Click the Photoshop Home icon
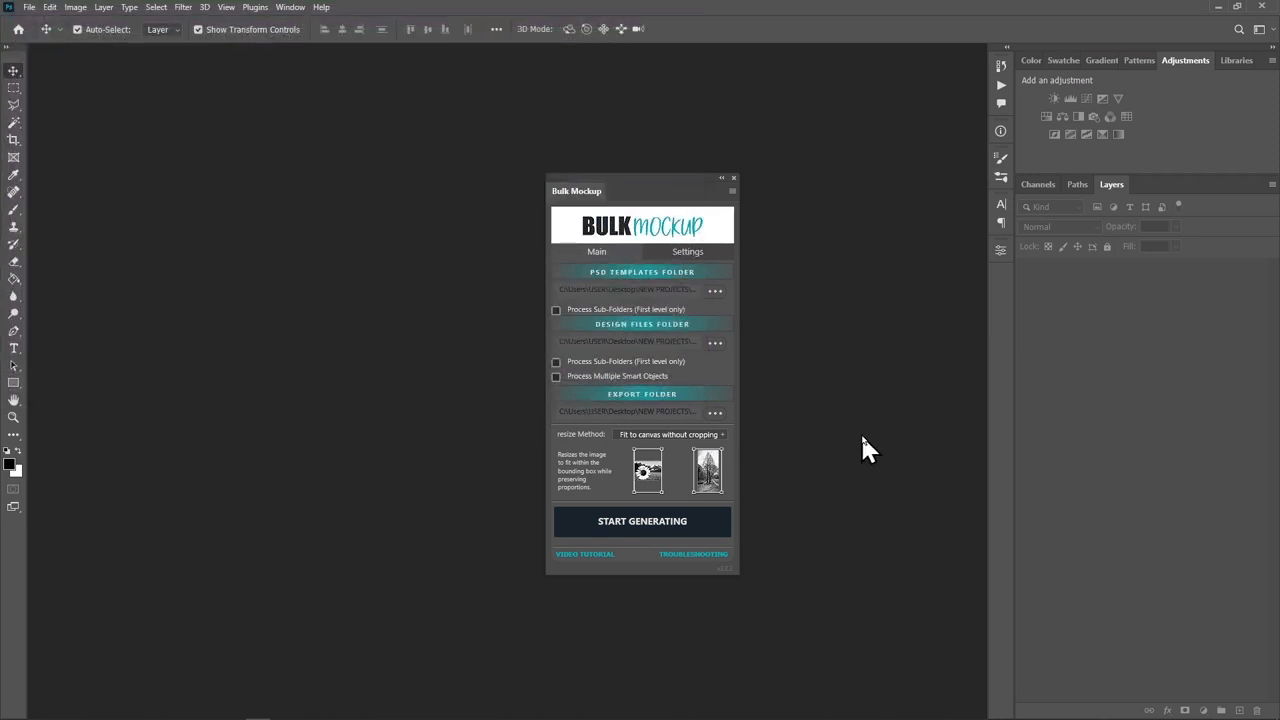The width and height of the screenshot is (1280, 720). click(x=18, y=29)
